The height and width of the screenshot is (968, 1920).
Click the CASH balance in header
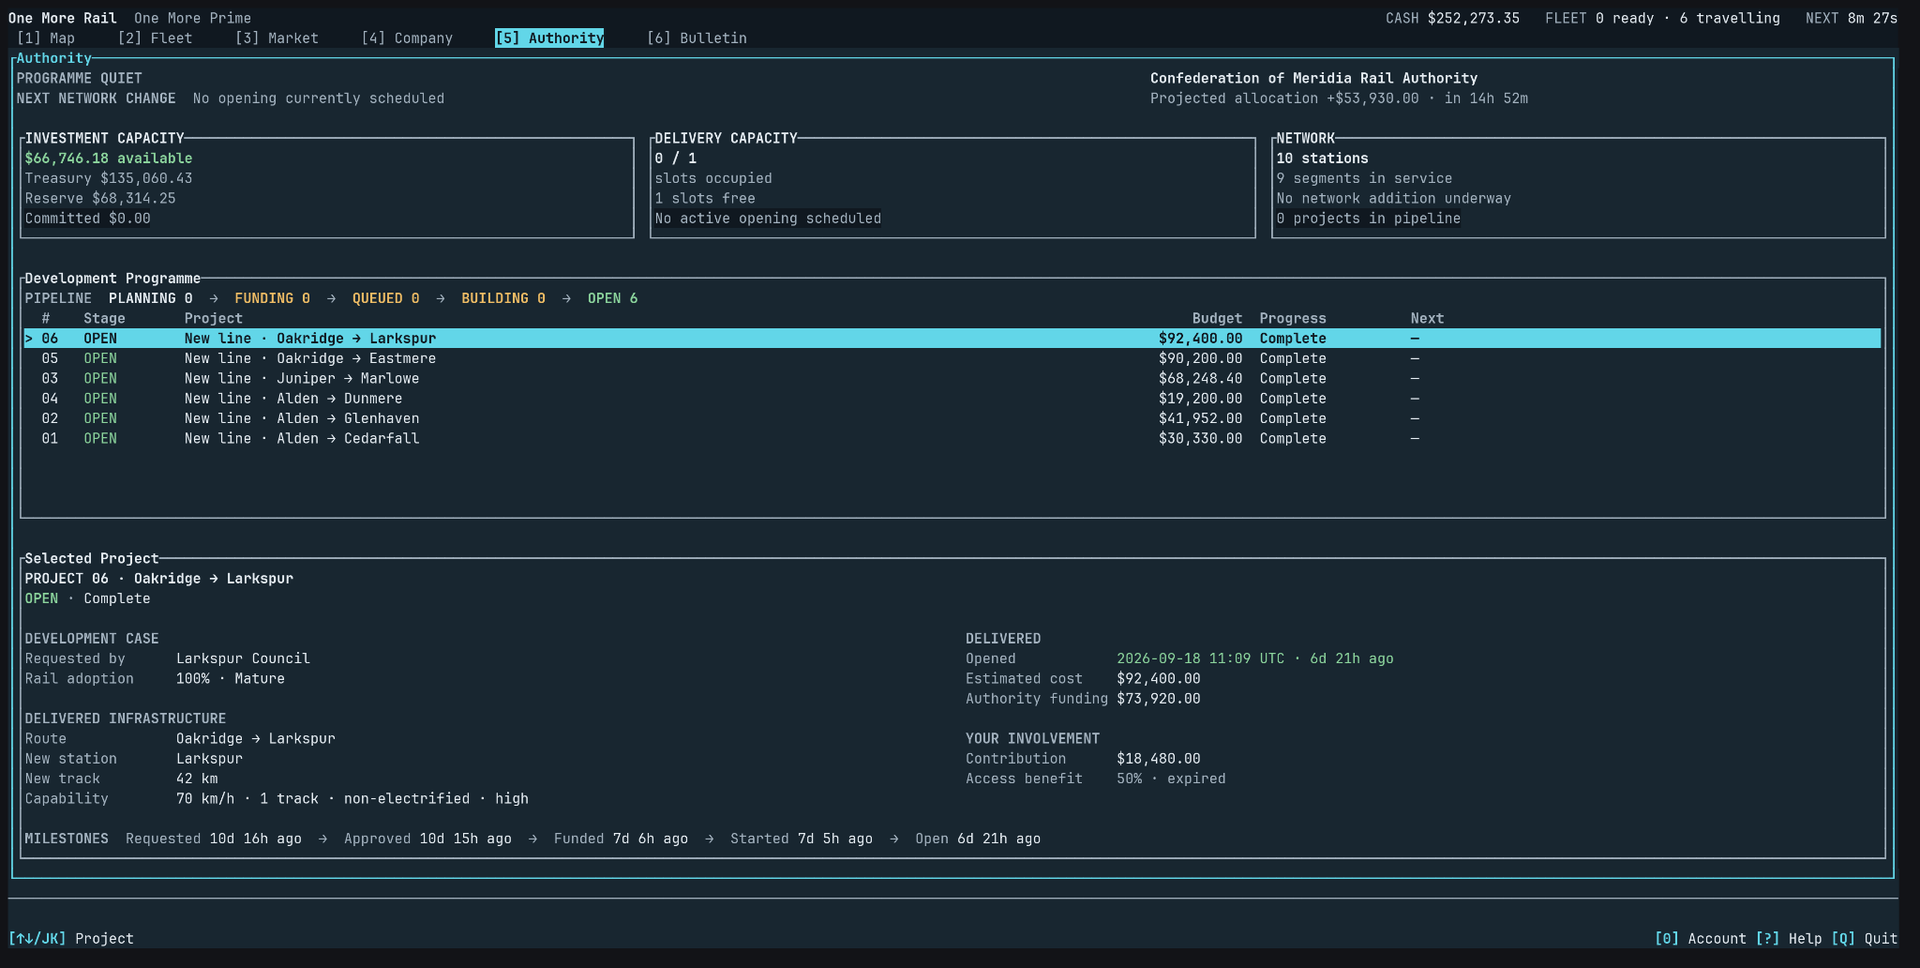click(x=1452, y=18)
